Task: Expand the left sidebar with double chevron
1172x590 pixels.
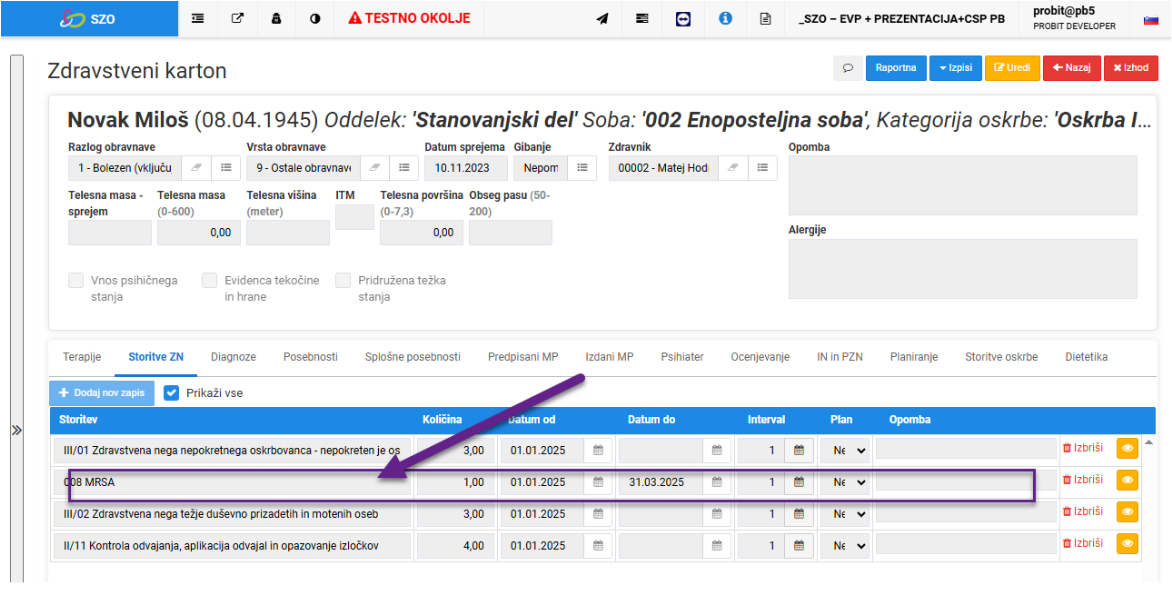Action: point(16,431)
